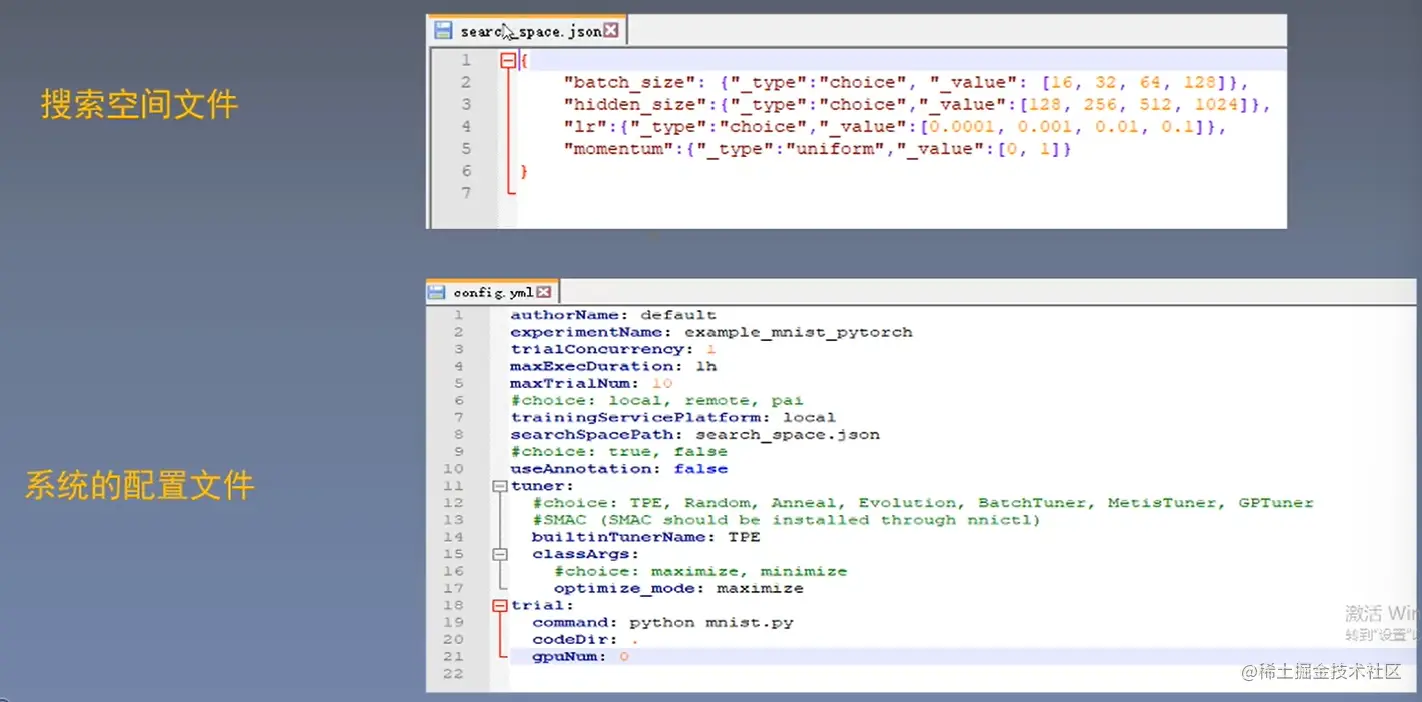Click the save icon on config.yml tab
1422x702 pixels.
point(436,292)
